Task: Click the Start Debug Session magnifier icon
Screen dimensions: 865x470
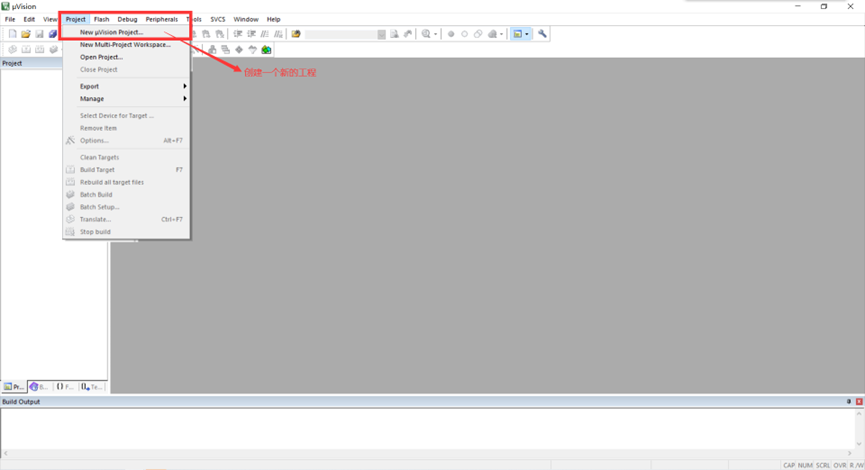Action: pos(426,34)
